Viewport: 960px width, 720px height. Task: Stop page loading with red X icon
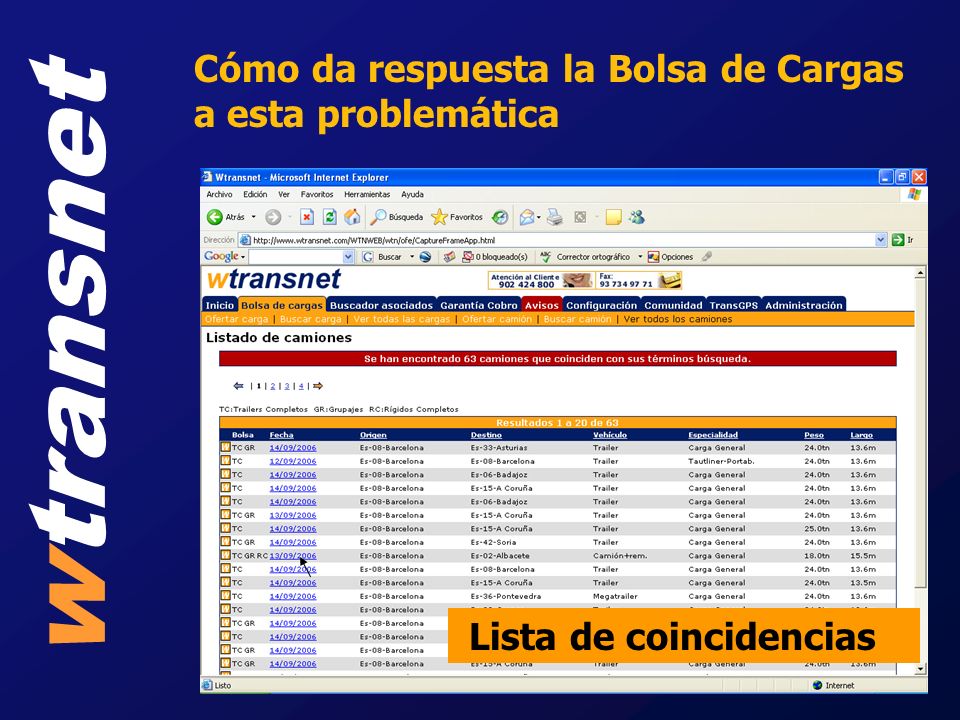pyautogui.click(x=307, y=217)
